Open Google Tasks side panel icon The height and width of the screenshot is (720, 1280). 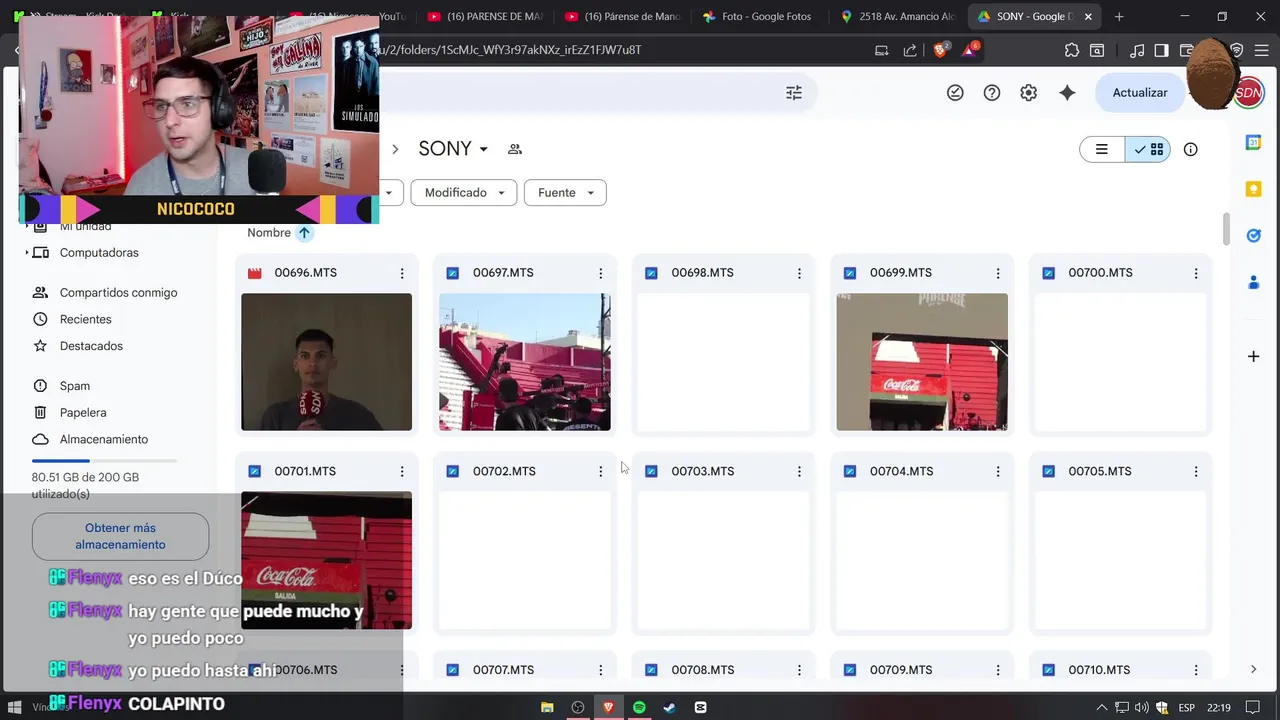1253,236
